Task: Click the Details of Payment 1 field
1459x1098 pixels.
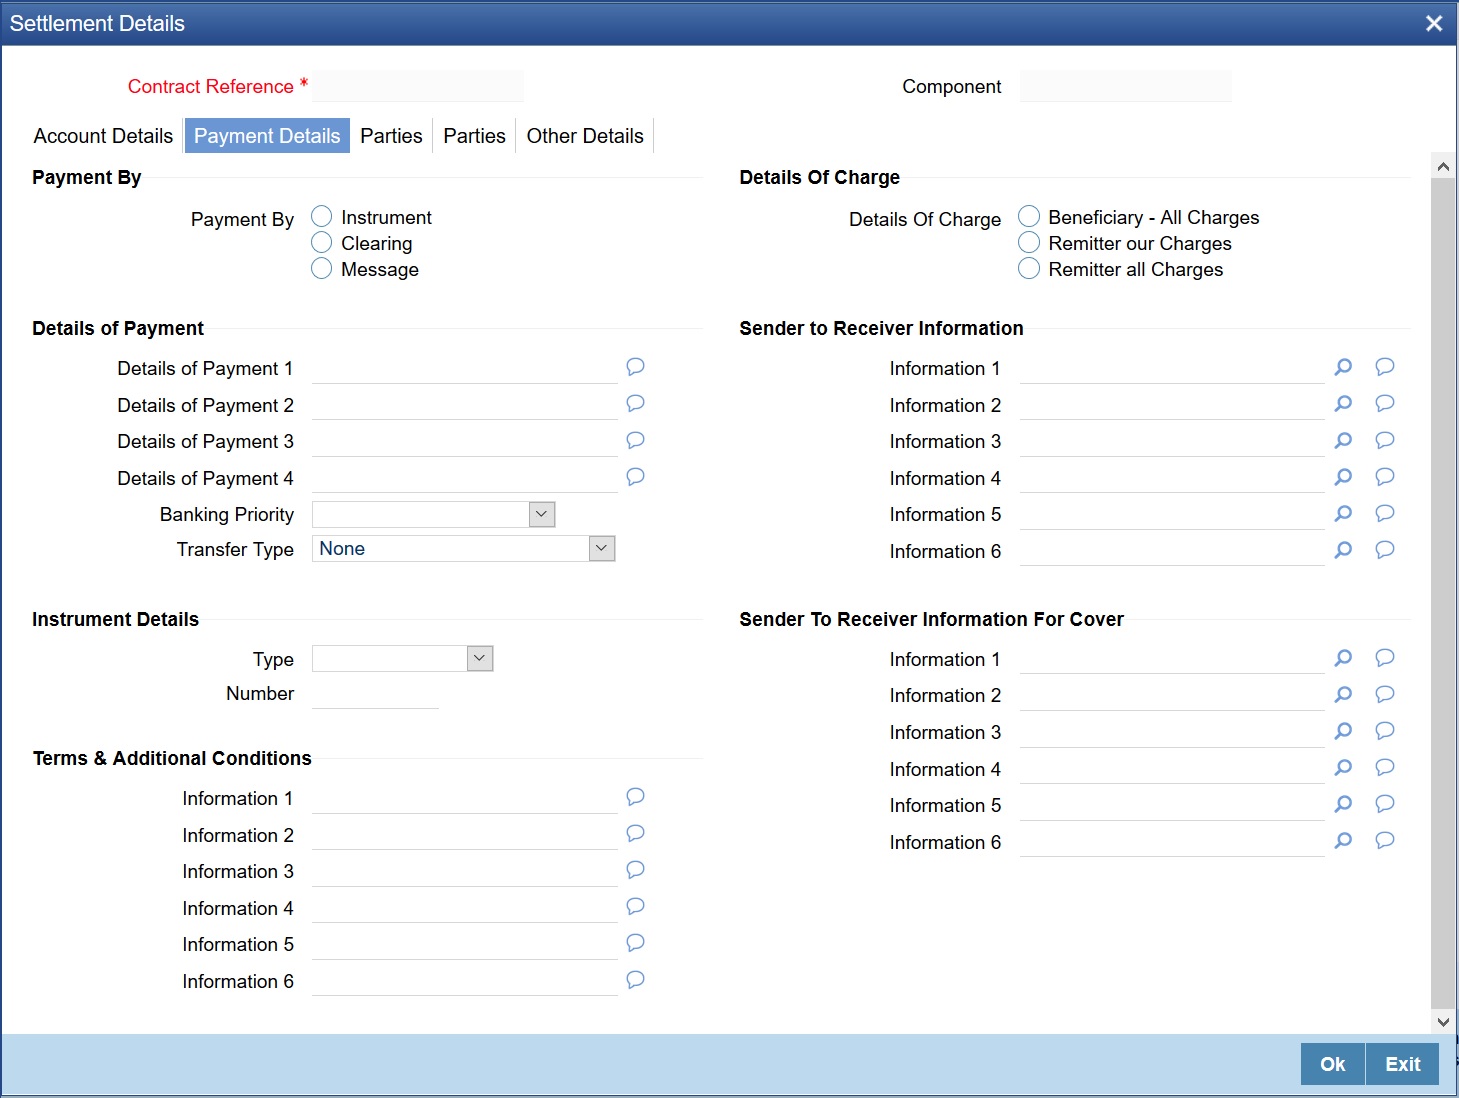Action: point(465,368)
